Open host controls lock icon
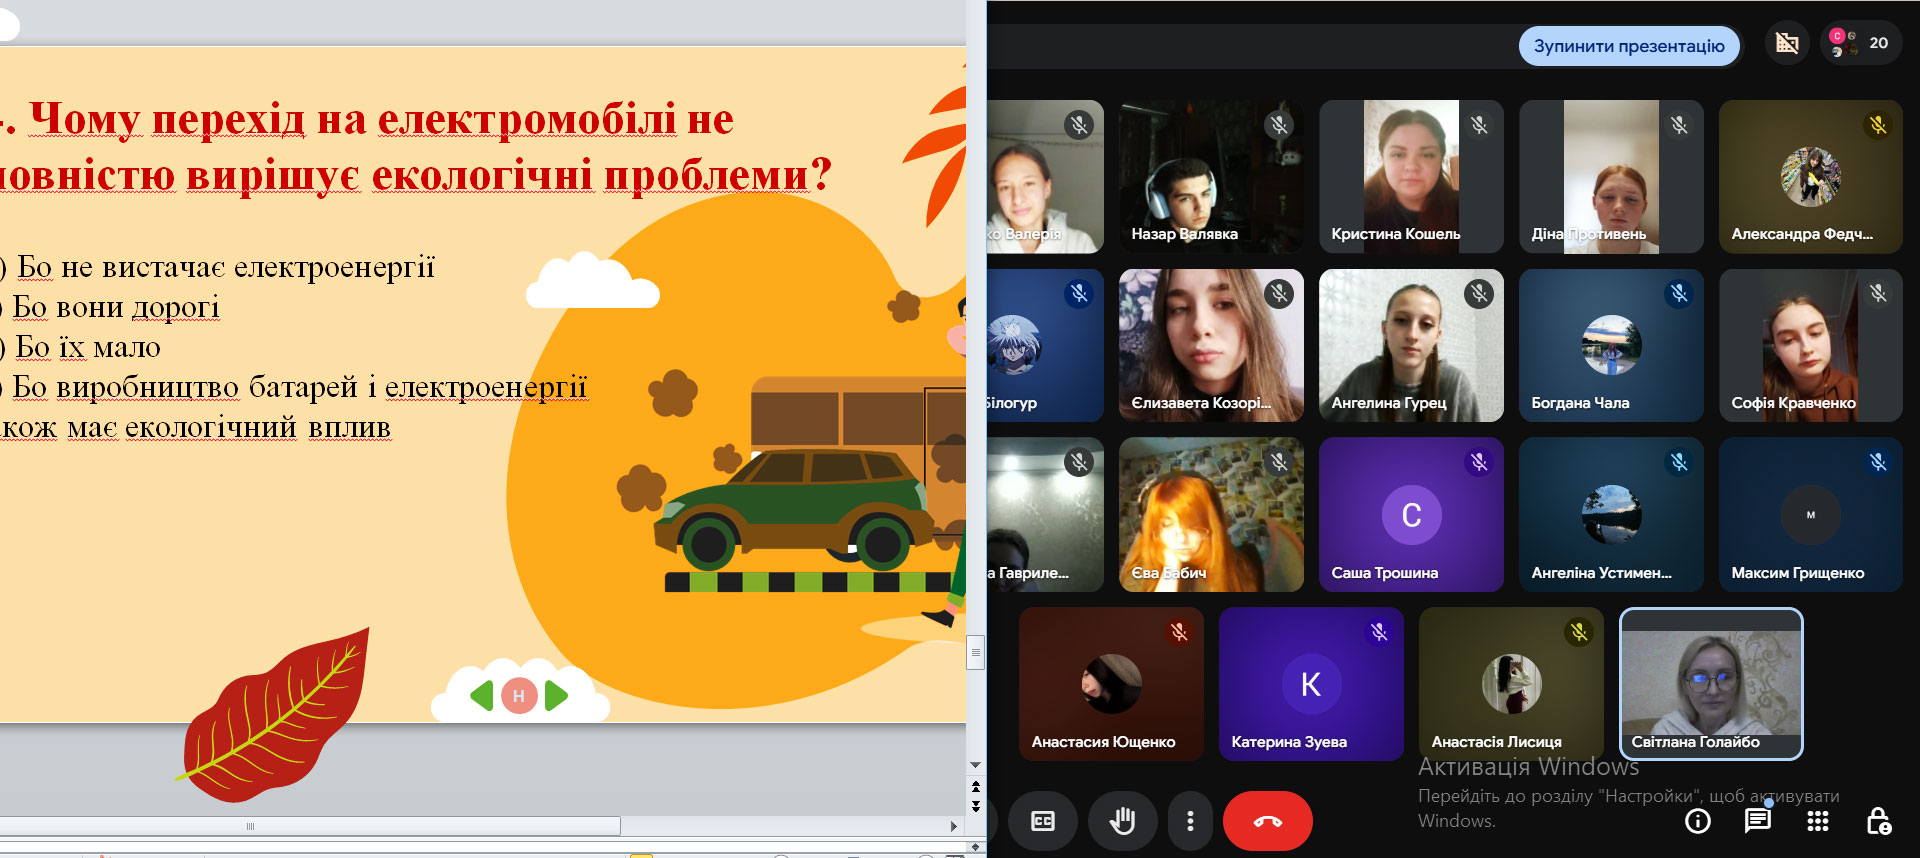The image size is (1920, 858). pos(1877,821)
